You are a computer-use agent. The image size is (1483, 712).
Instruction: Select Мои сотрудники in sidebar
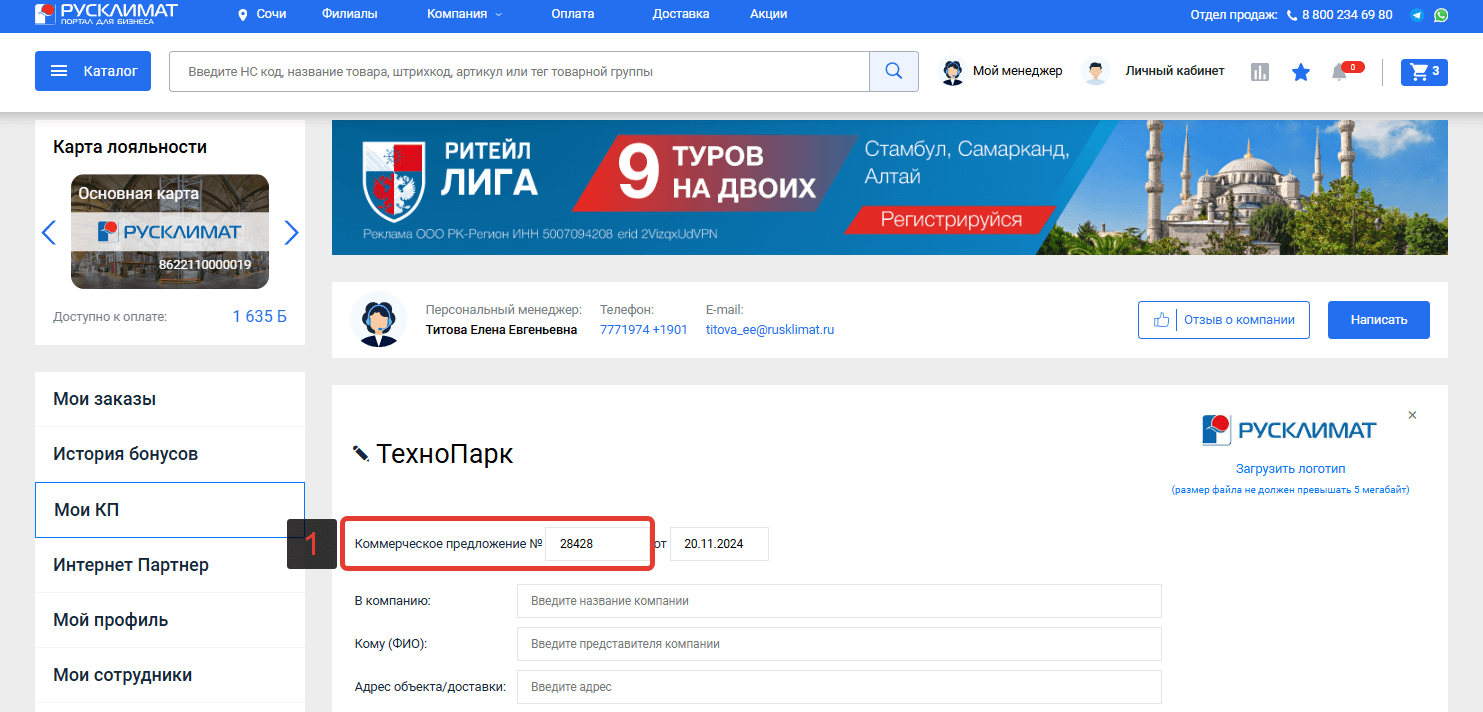(x=170, y=675)
